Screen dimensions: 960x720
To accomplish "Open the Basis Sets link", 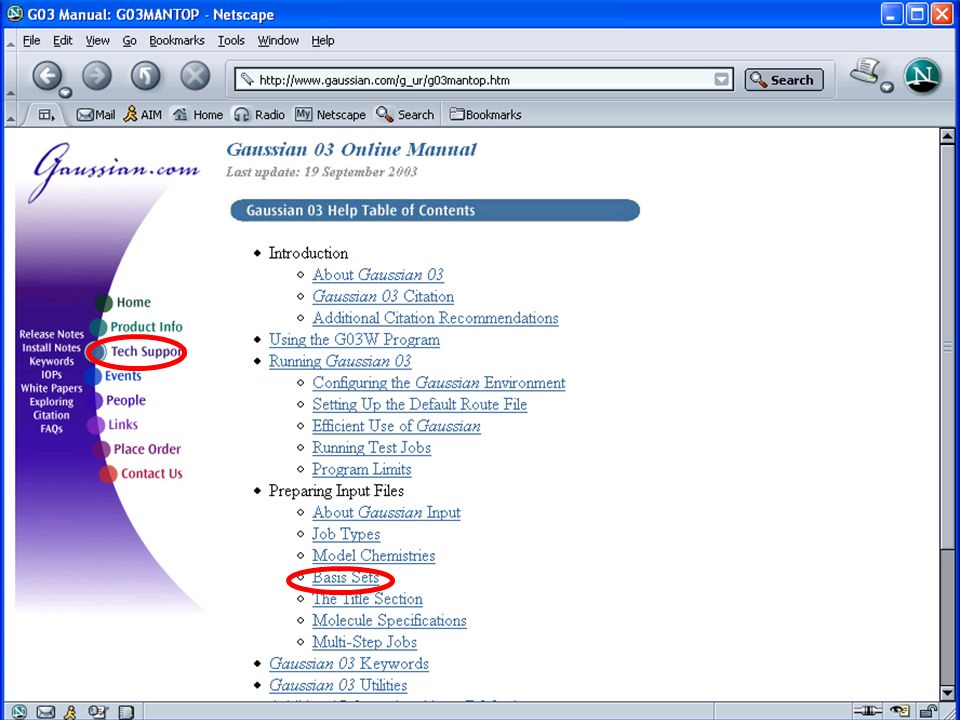I will [x=345, y=577].
